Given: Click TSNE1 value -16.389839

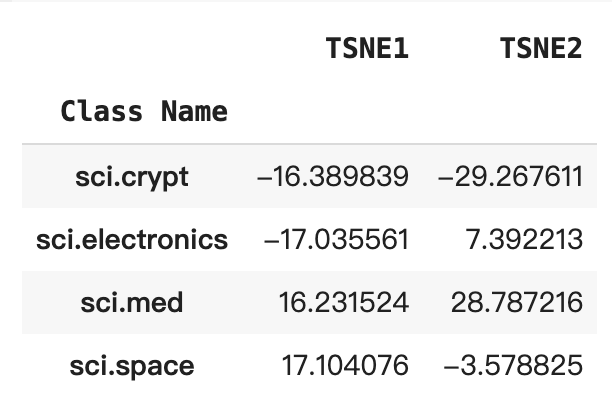Looking at the screenshot, I should tap(333, 176).
